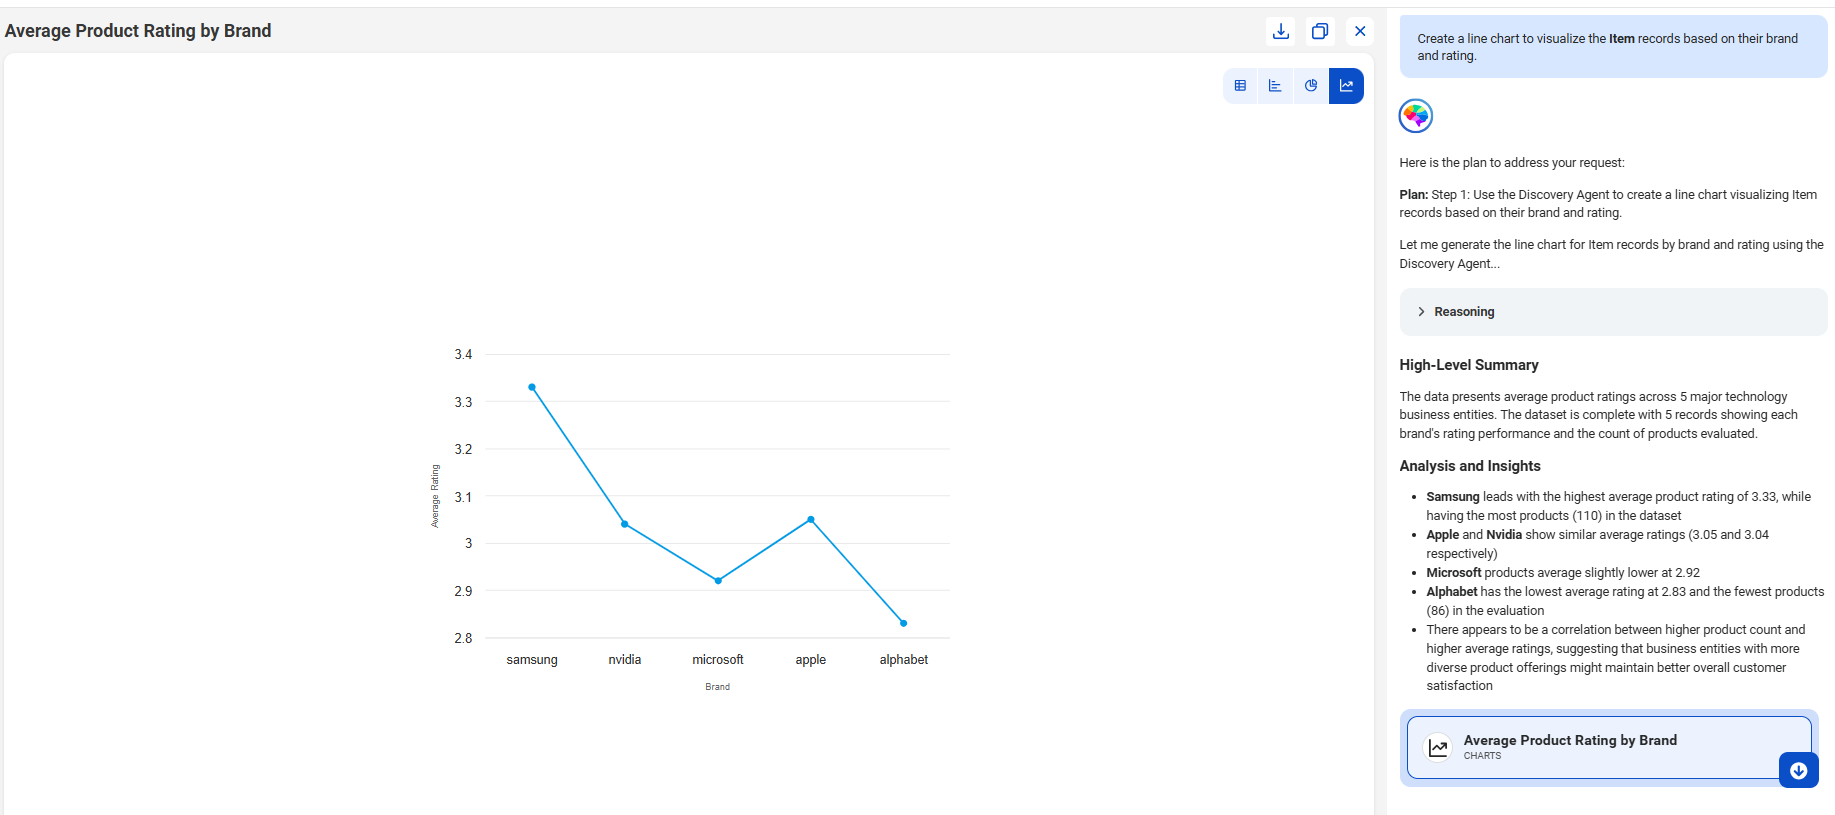Click the 'Average Product Rating by Brand' heading
Image resolution: width=1835 pixels, height=815 pixels.
138,31
